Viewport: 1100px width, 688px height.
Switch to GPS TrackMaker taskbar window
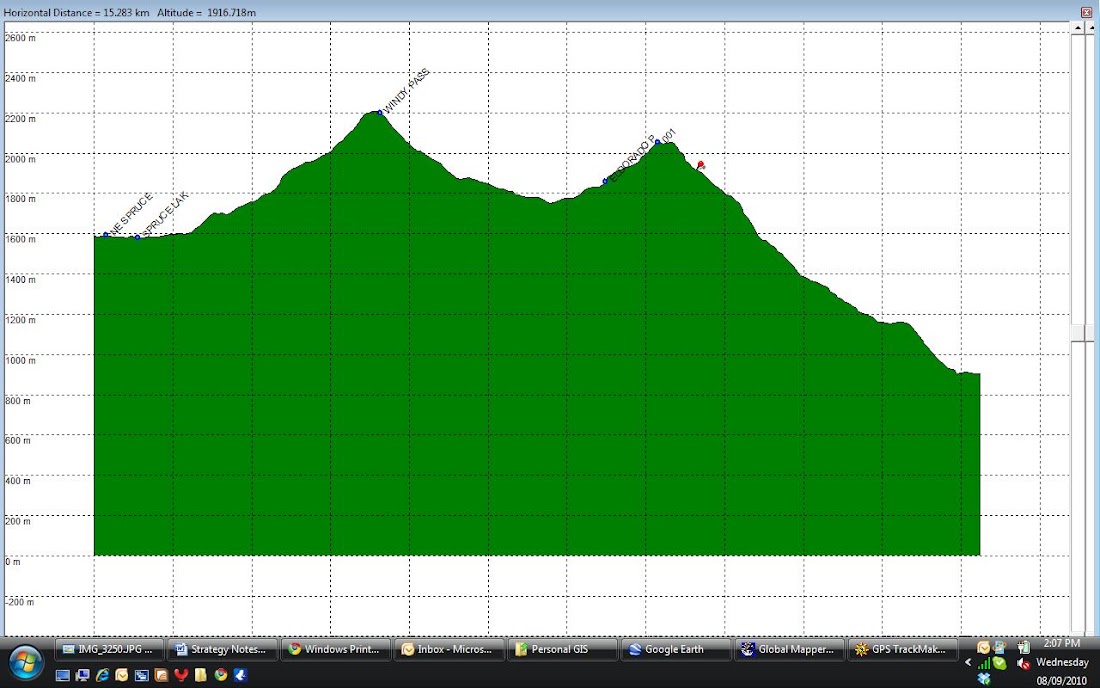[x=904, y=649]
